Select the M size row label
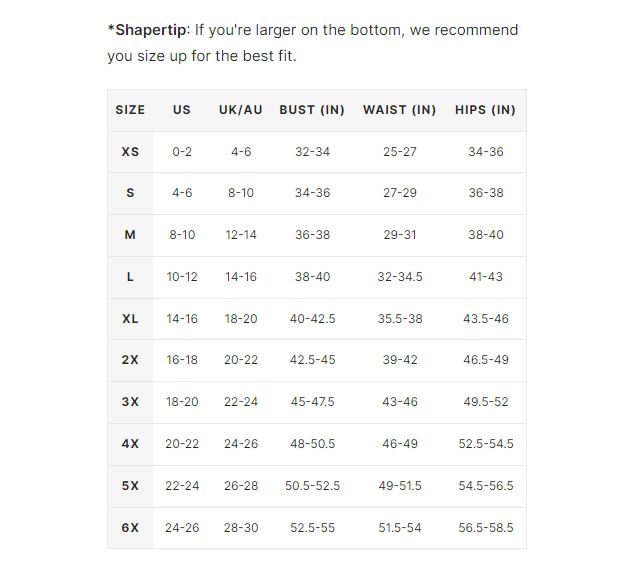 130,235
